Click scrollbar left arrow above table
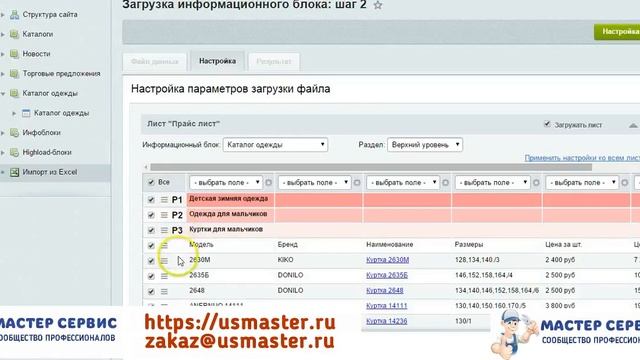The image size is (640, 360). click(x=146, y=167)
